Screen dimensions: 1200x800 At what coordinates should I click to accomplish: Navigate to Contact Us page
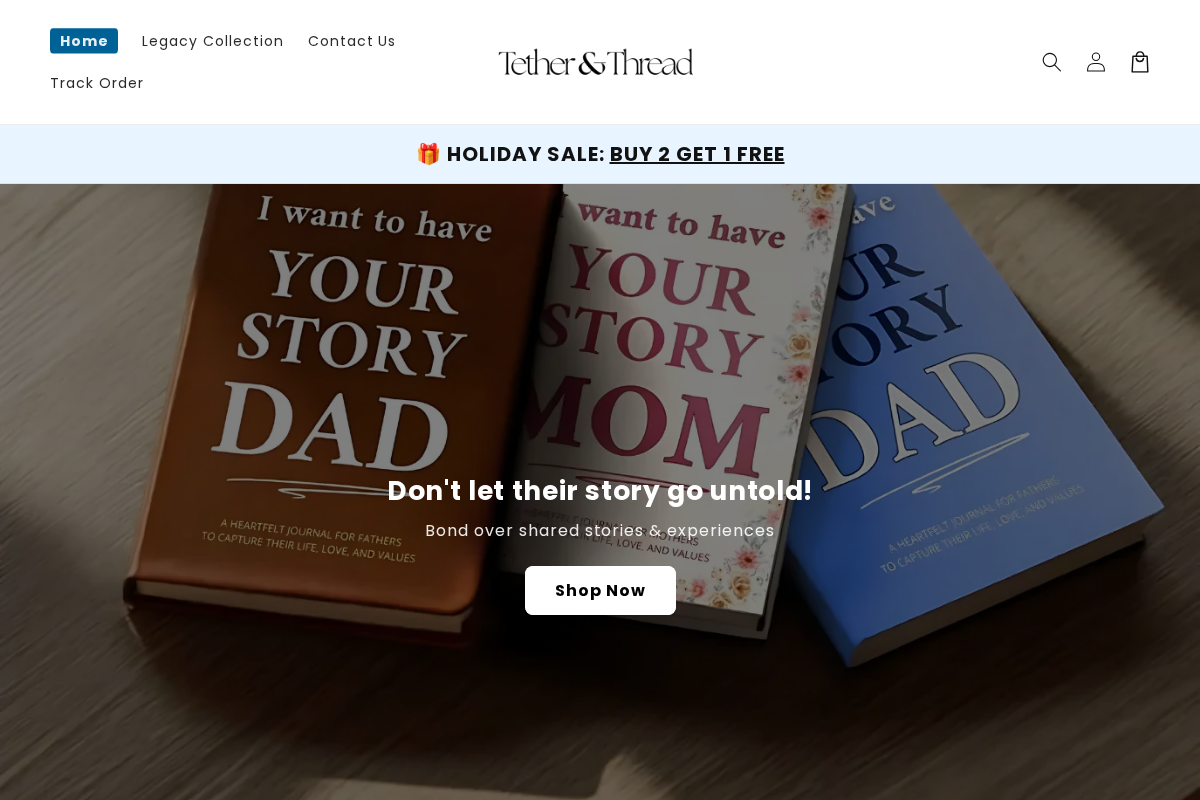pyautogui.click(x=352, y=41)
